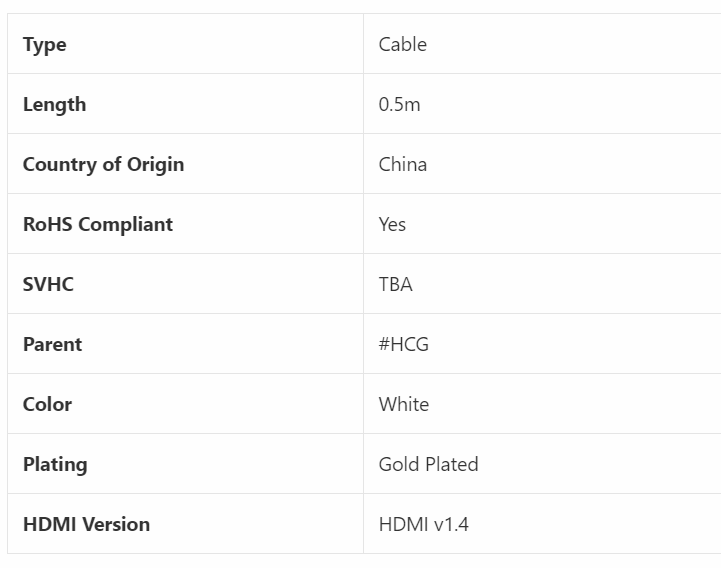The image size is (721, 568).
Task: Select the 'China' value text
Action: 403,164
